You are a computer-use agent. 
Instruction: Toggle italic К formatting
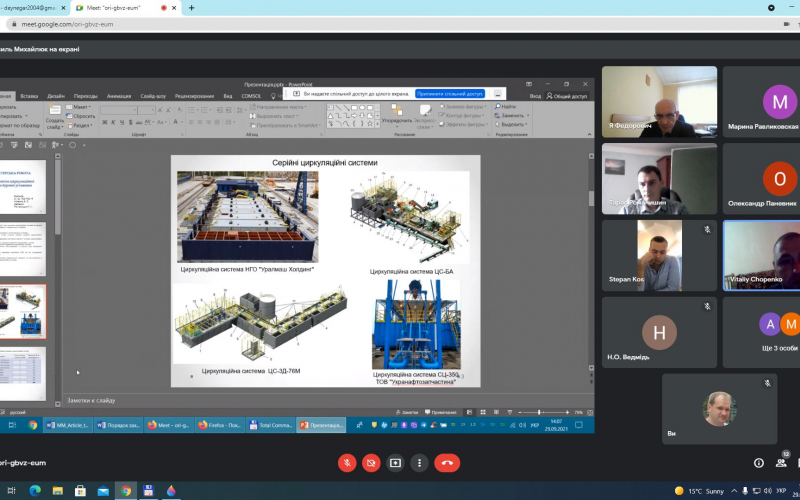tap(113, 122)
